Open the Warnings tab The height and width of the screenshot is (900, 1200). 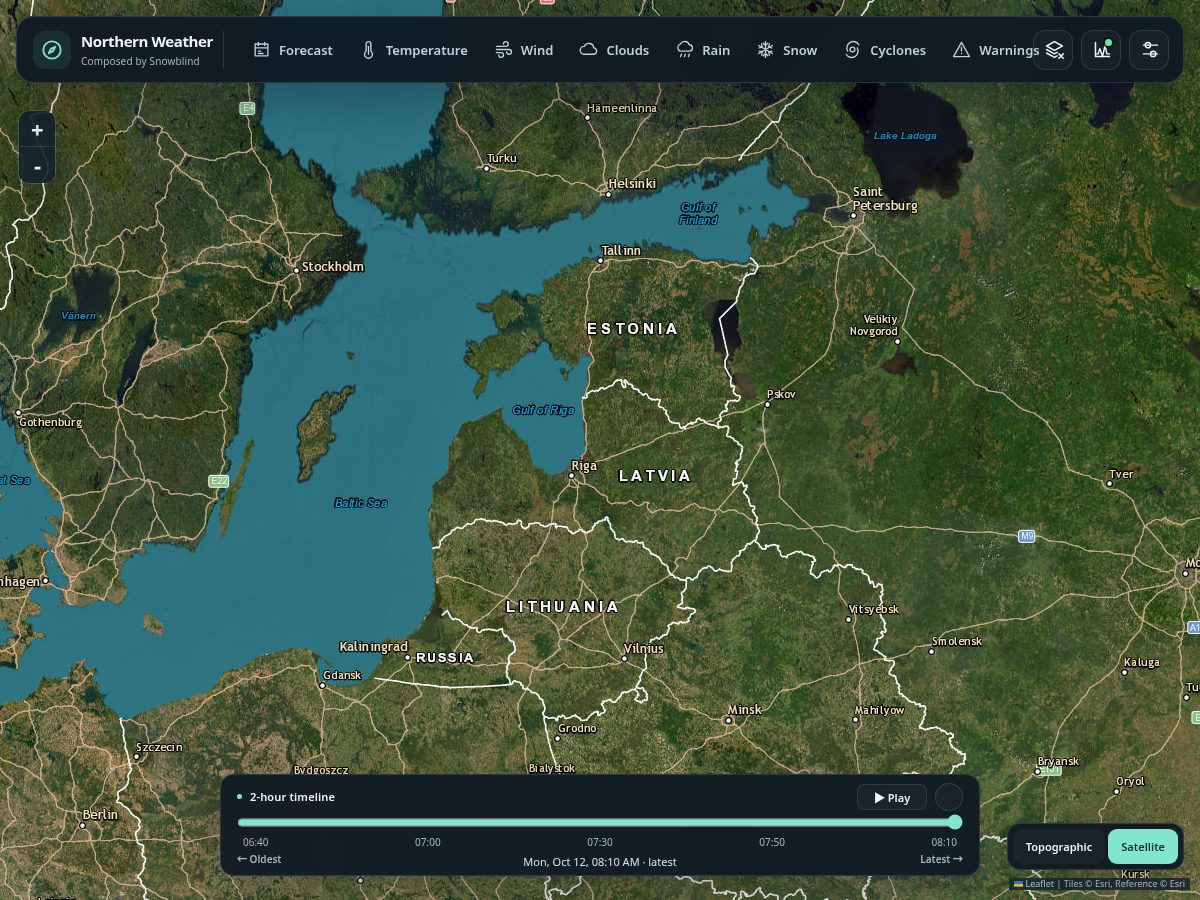[x=996, y=50]
